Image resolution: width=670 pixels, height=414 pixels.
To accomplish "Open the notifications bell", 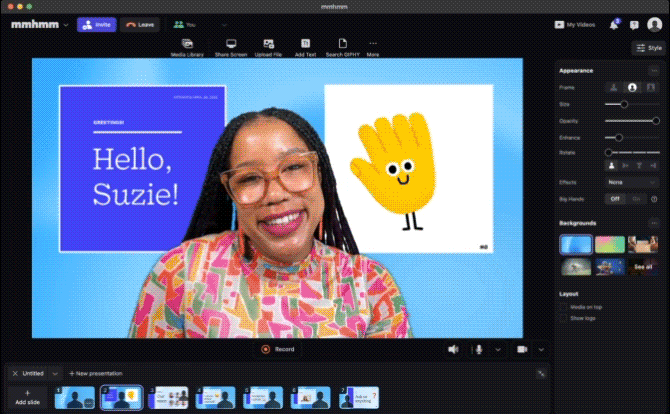I will point(614,25).
